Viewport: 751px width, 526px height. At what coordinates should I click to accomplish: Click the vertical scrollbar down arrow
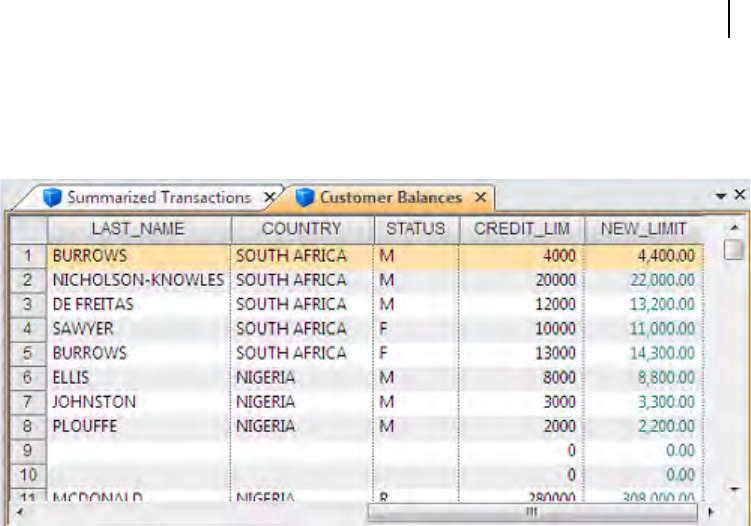(x=734, y=489)
